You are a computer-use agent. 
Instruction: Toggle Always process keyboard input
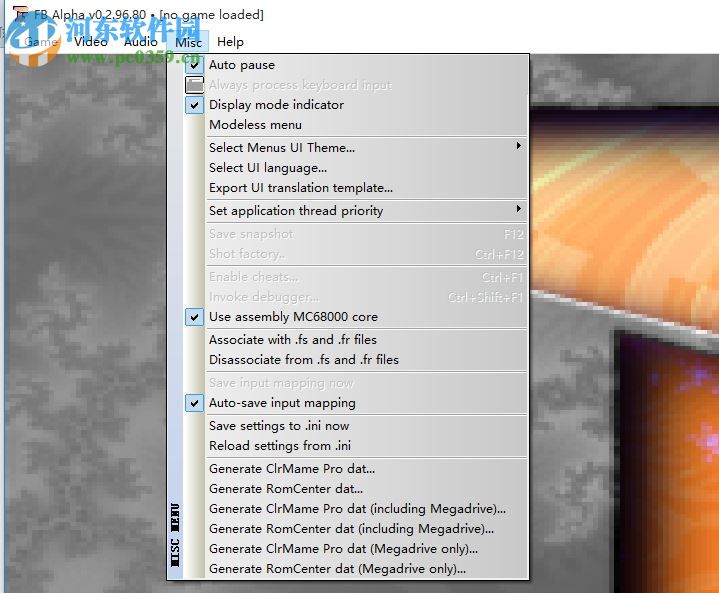355,85
